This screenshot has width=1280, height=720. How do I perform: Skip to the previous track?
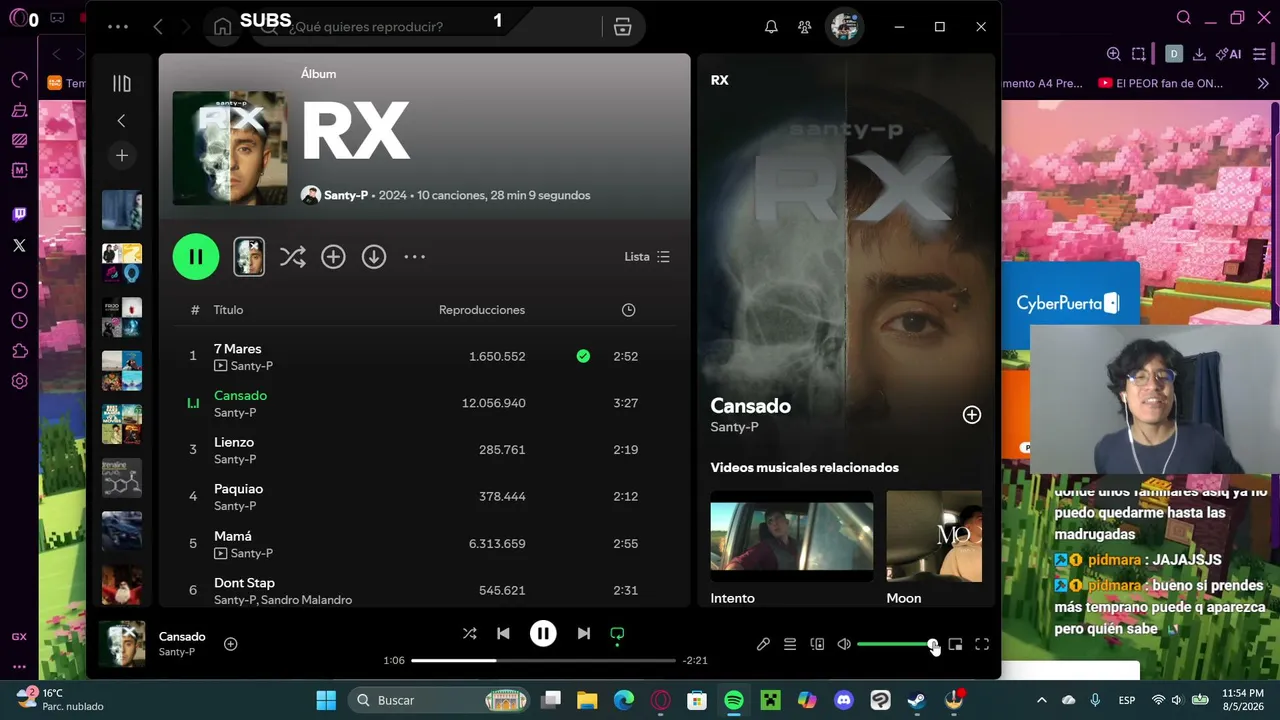pos(503,633)
